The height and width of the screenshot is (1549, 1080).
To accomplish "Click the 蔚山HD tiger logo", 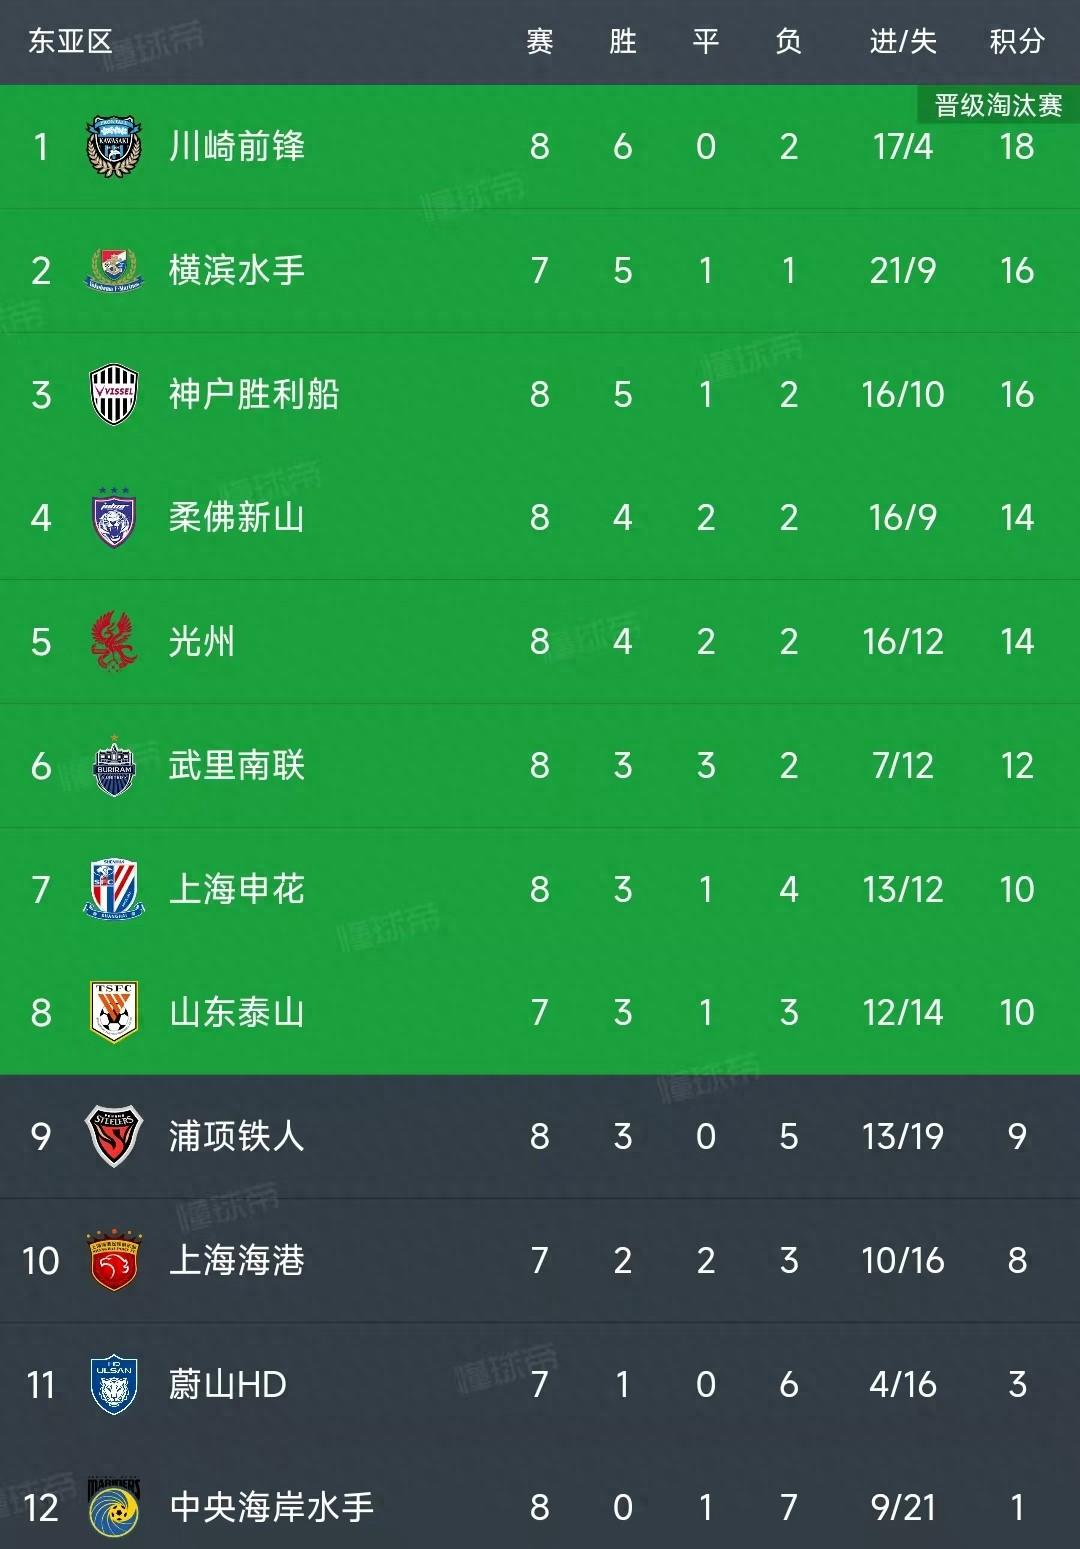I will tap(113, 1385).
